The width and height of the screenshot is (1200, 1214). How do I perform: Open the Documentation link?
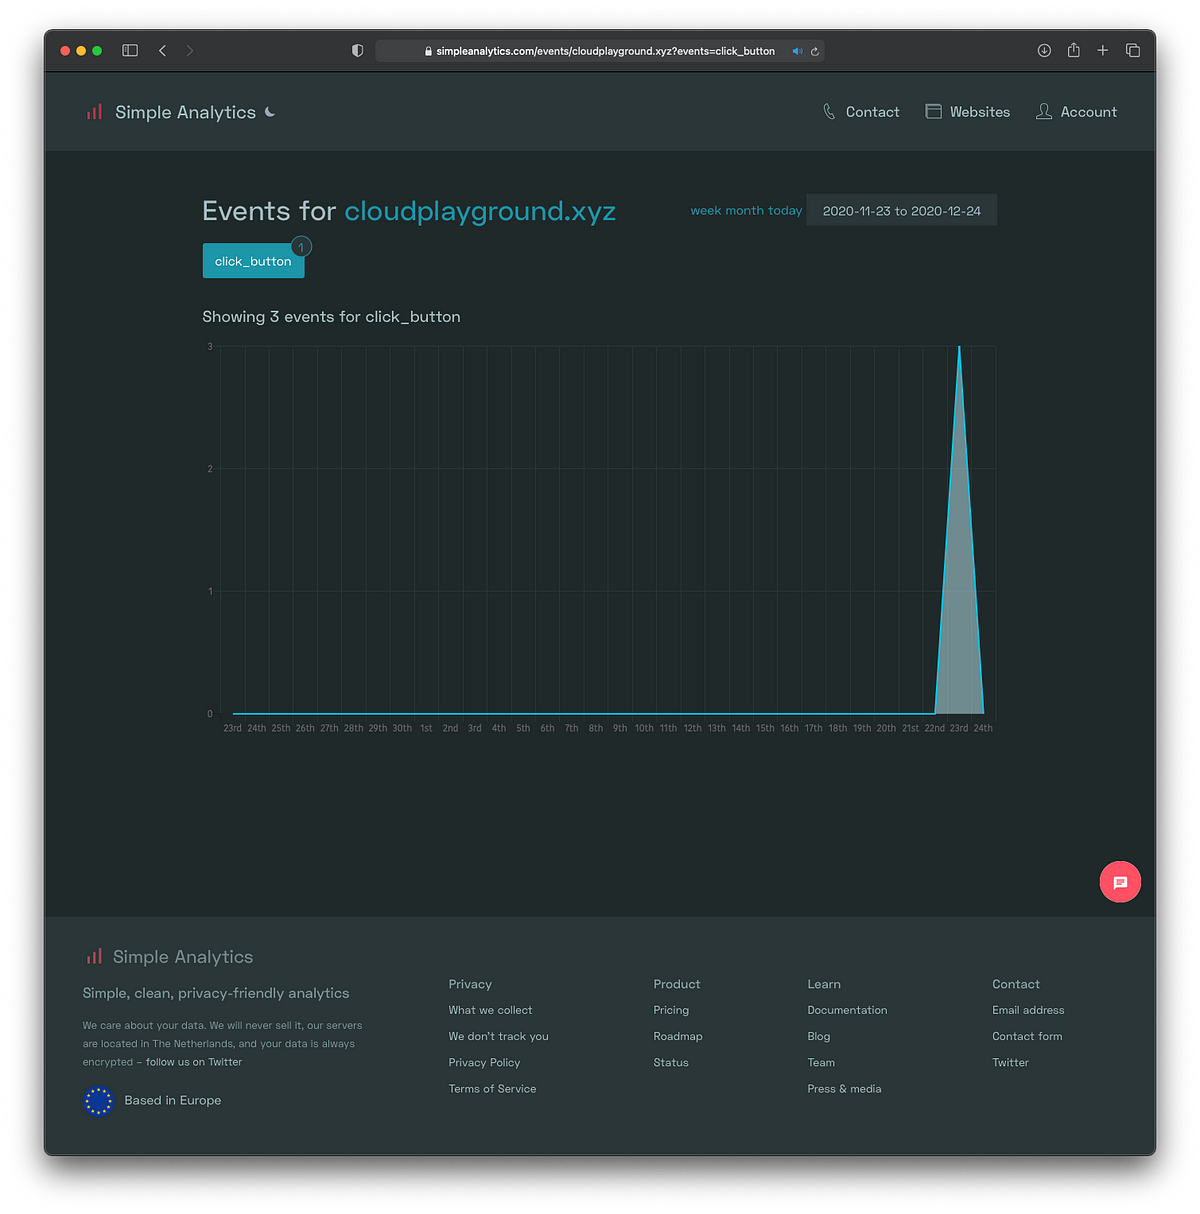pyautogui.click(x=847, y=1010)
